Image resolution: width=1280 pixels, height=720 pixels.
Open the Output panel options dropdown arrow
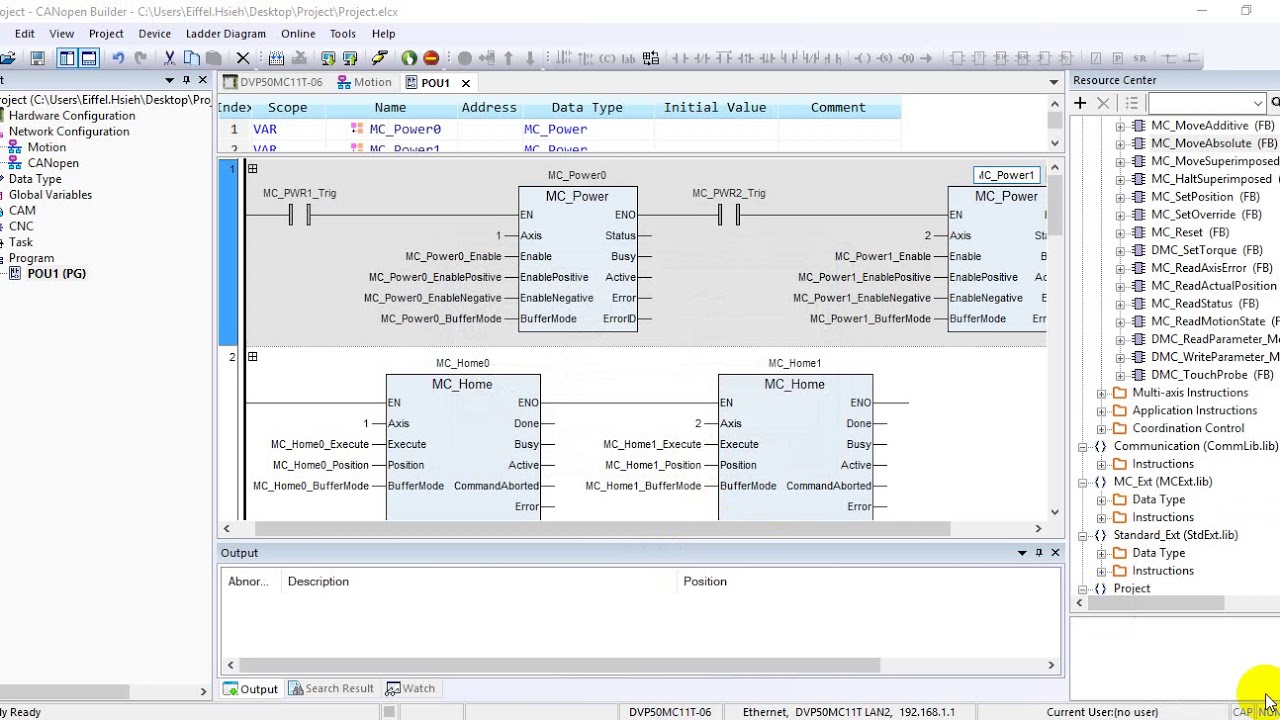[x=1022, y=552]
